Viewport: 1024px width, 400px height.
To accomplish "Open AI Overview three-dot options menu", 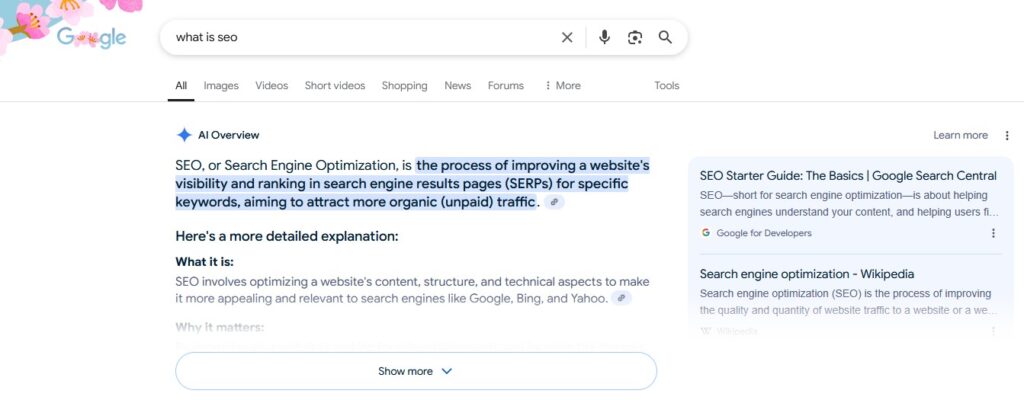I will point(1006,135).
